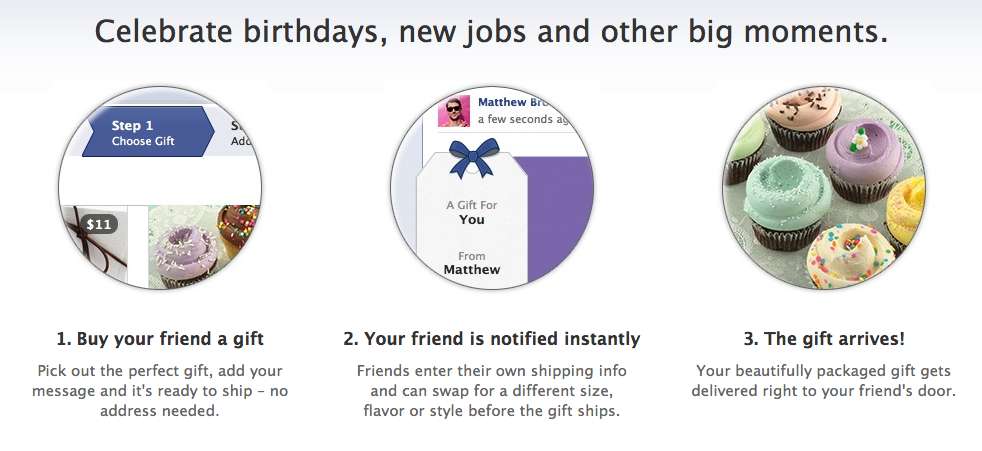
Task: Click the sprinkle-covered white cupcake
Action: 850,256
